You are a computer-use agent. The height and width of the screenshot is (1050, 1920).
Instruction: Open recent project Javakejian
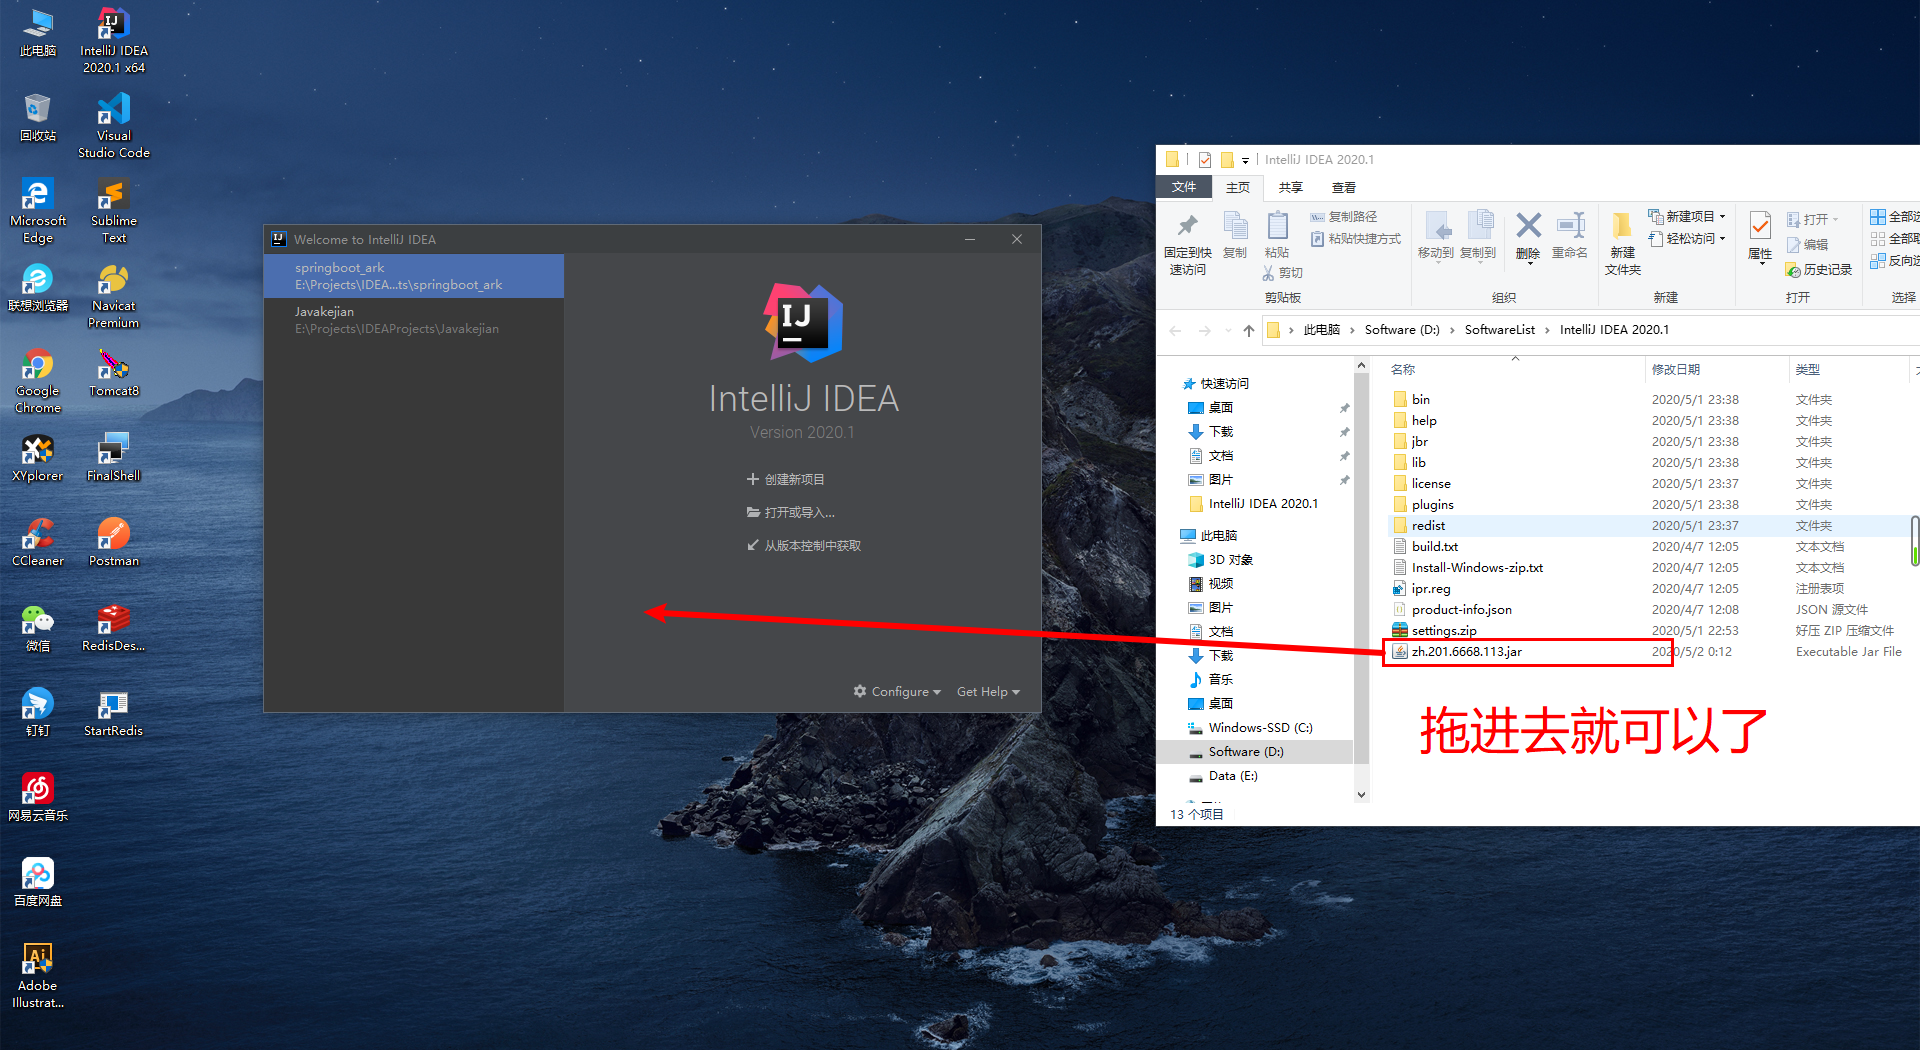[414, 320]
